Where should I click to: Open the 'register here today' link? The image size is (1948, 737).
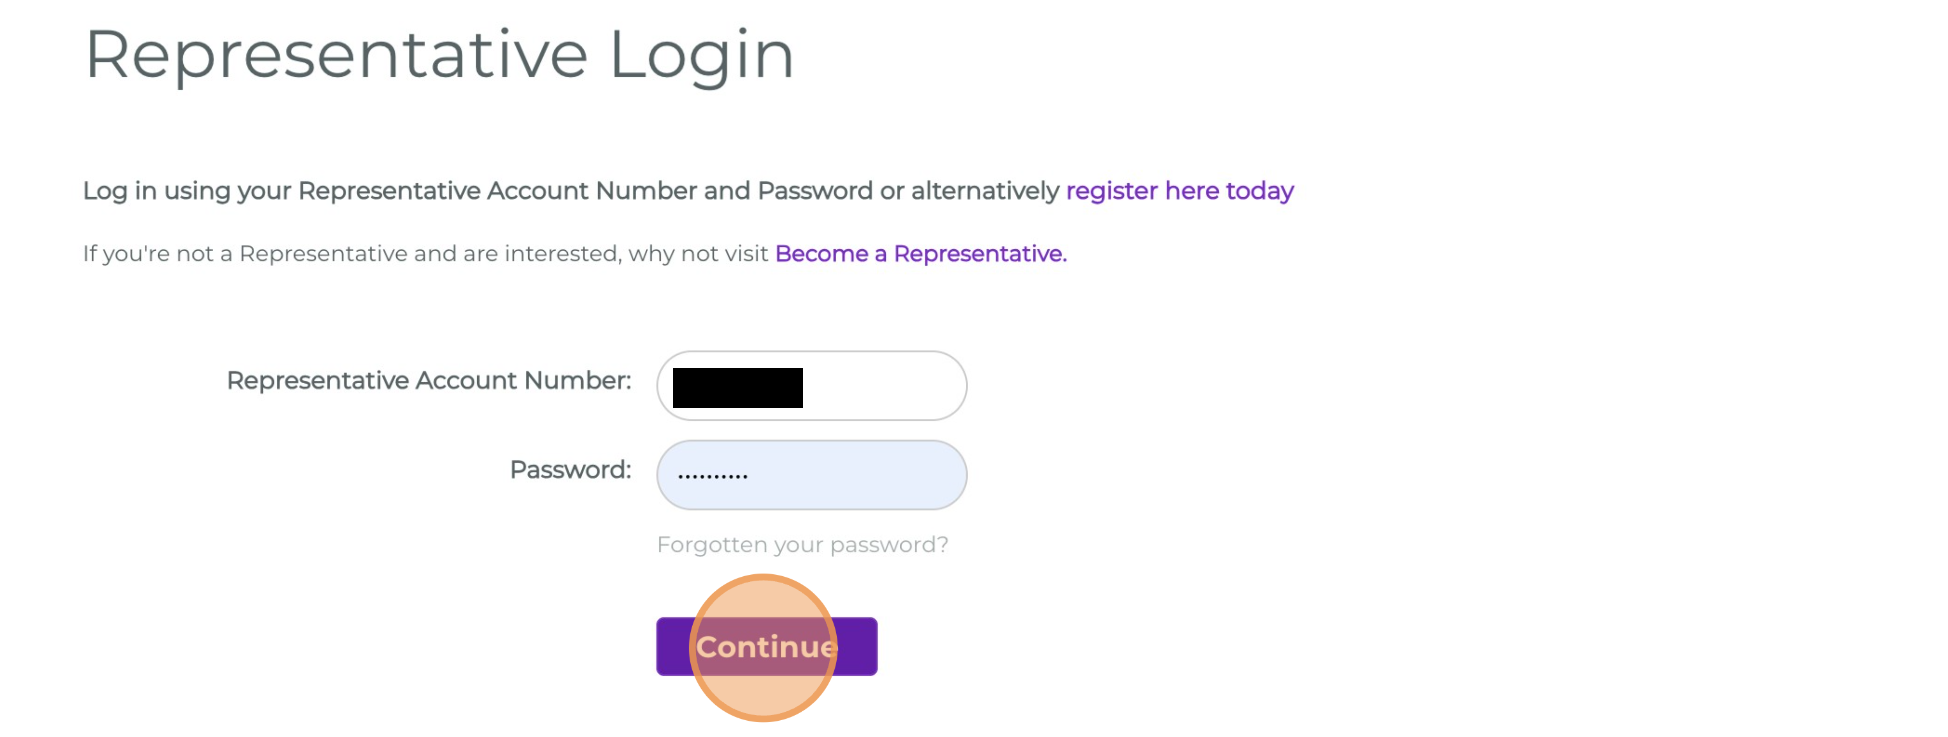click(x=1179, y=191)
